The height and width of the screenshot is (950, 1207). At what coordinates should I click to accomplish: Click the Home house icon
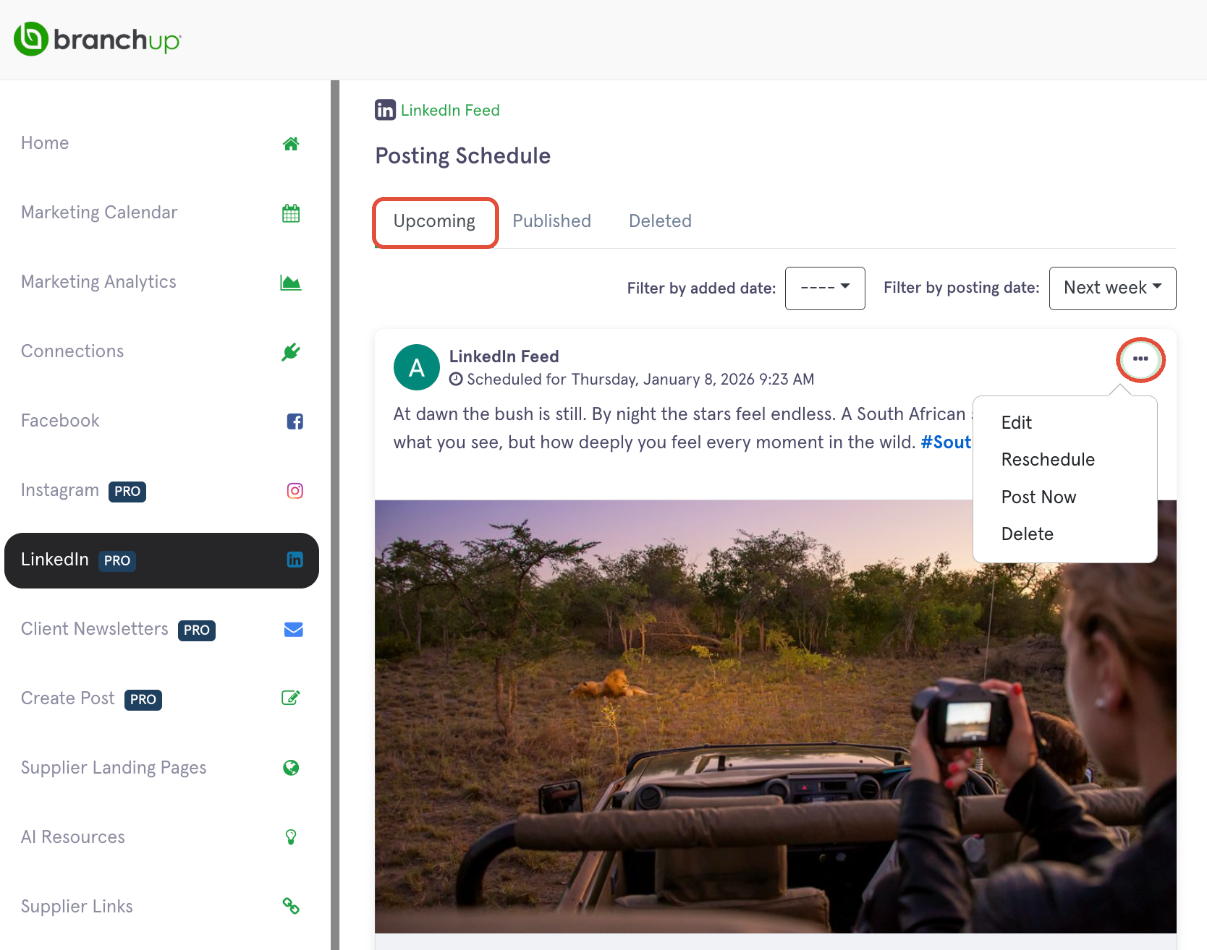point(291,143)
